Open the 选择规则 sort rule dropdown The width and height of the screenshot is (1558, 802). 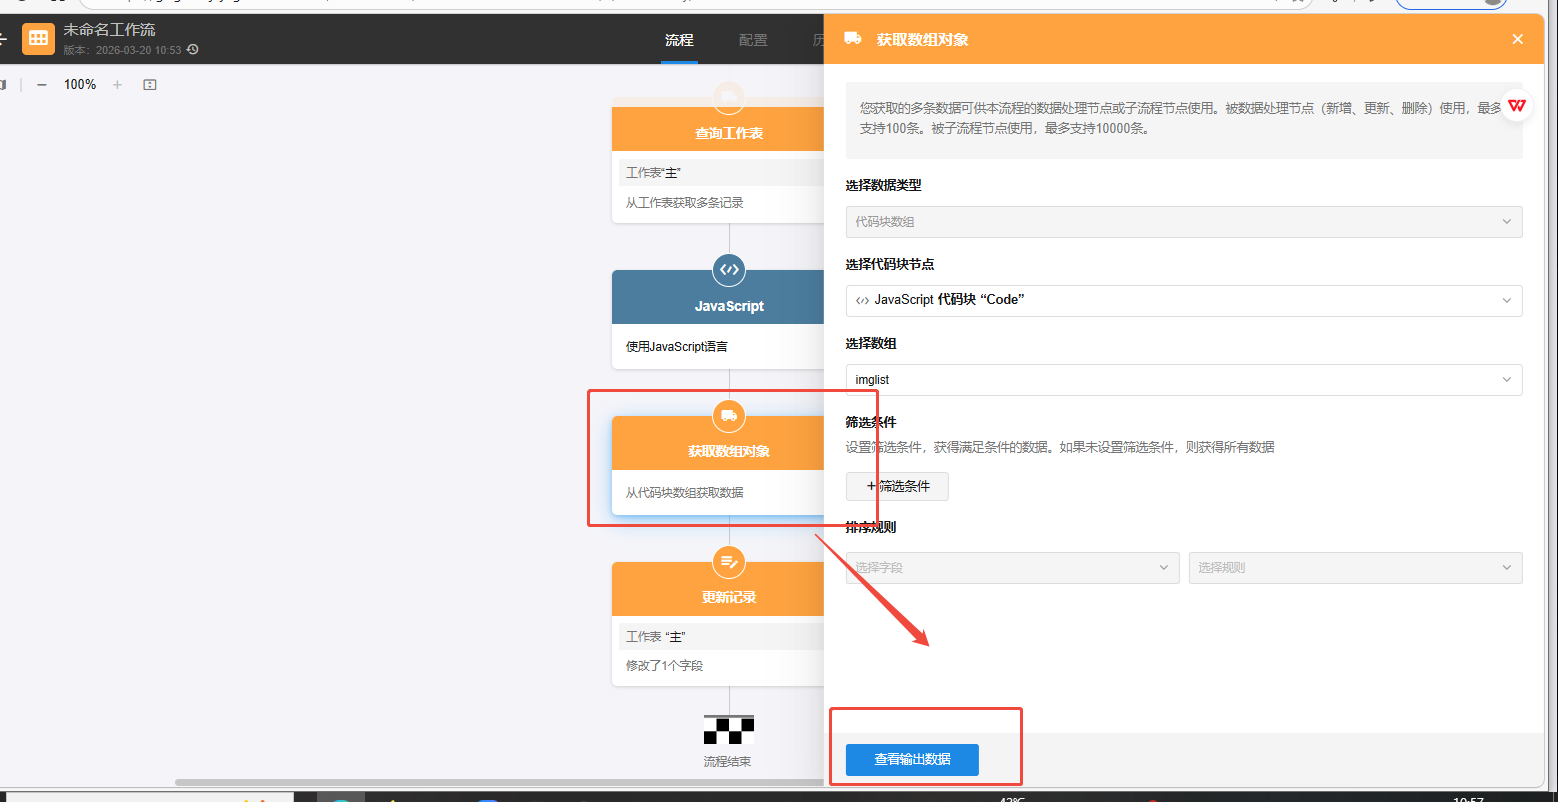pos(1355,568)
